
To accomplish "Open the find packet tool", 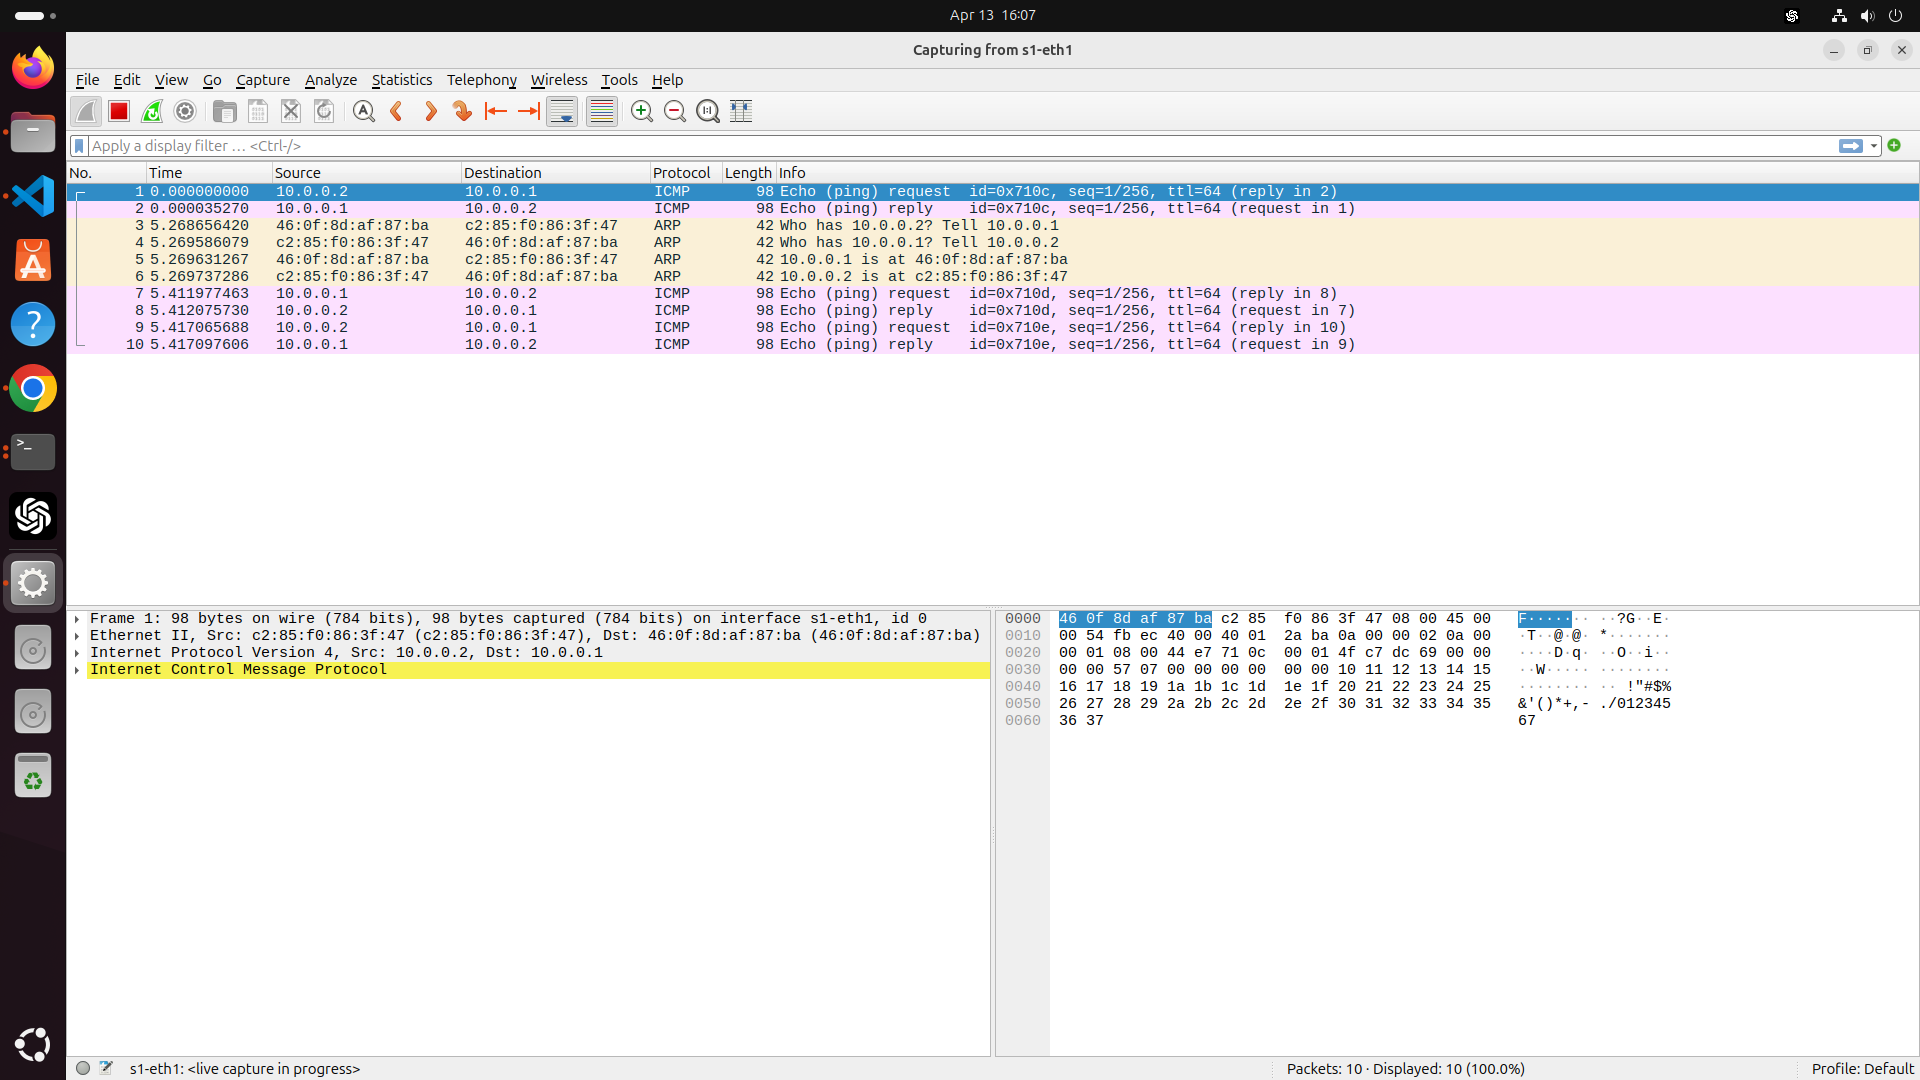I will coord(363,111).
